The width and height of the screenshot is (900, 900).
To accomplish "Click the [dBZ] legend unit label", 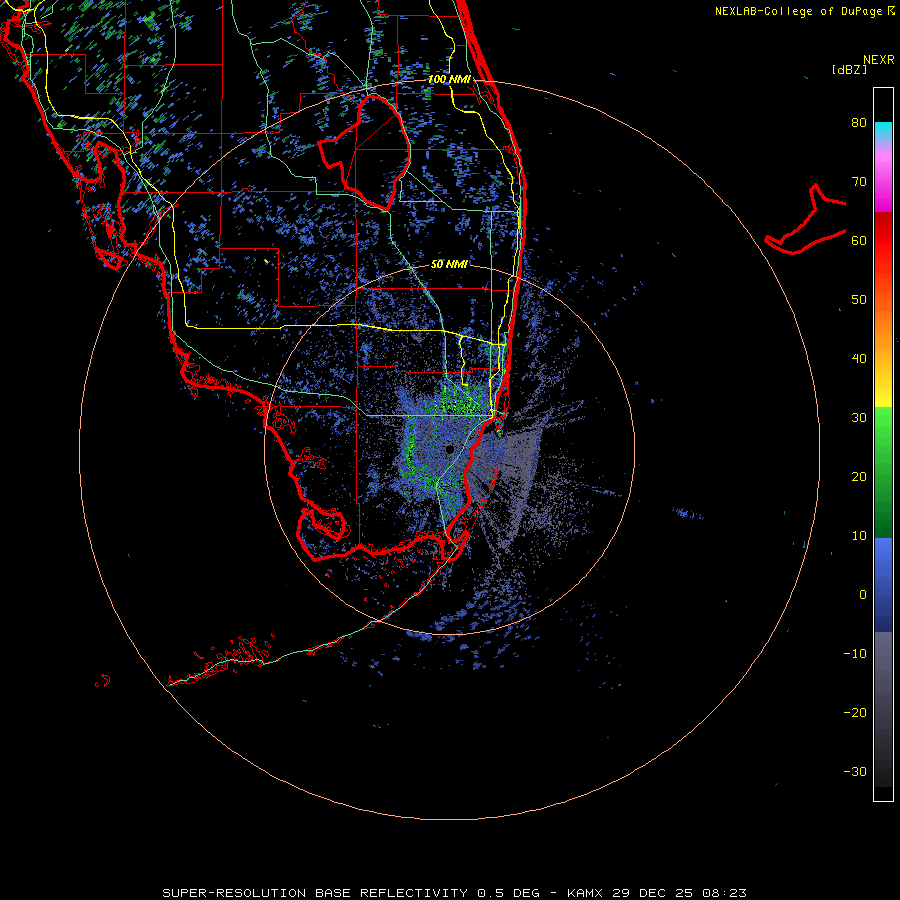I will 849,70.
